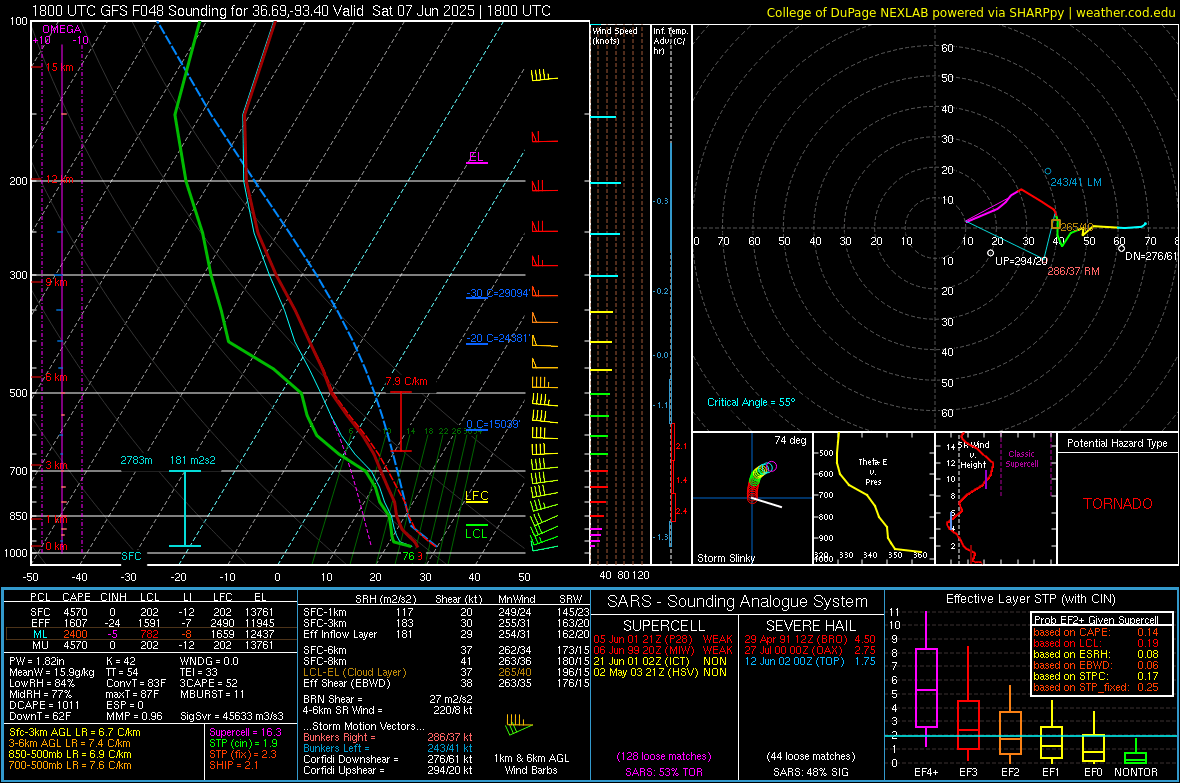Click the '181 m2s2' inflow layer label
This screenshot has height=783, width=1180.
[x=193, y=460]
